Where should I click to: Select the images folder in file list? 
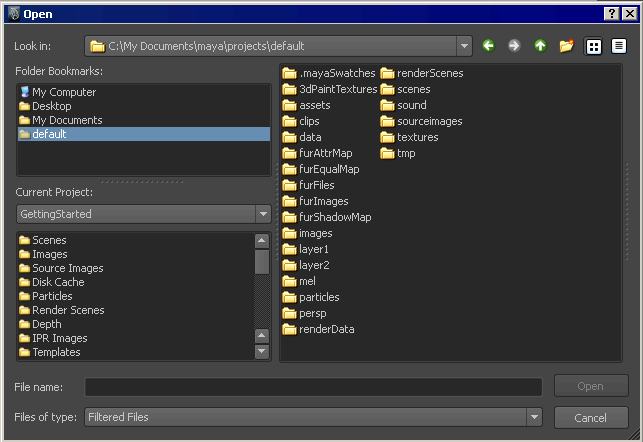pyautogui.click(x=308, y=233)
